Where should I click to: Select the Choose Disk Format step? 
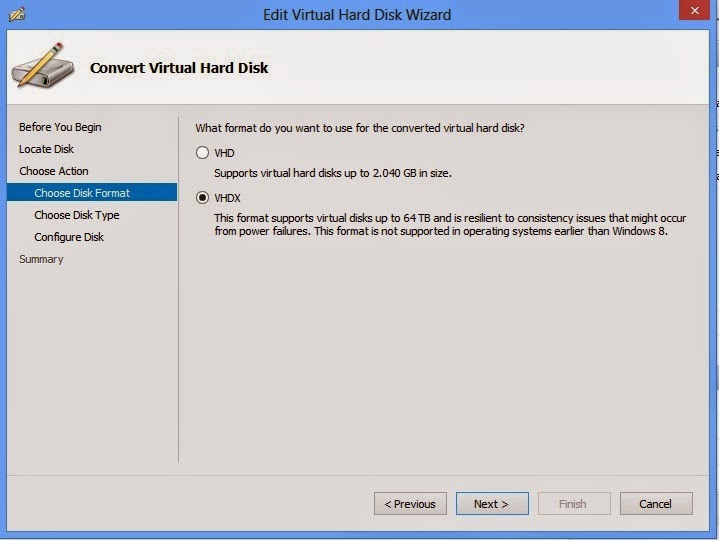82,193
